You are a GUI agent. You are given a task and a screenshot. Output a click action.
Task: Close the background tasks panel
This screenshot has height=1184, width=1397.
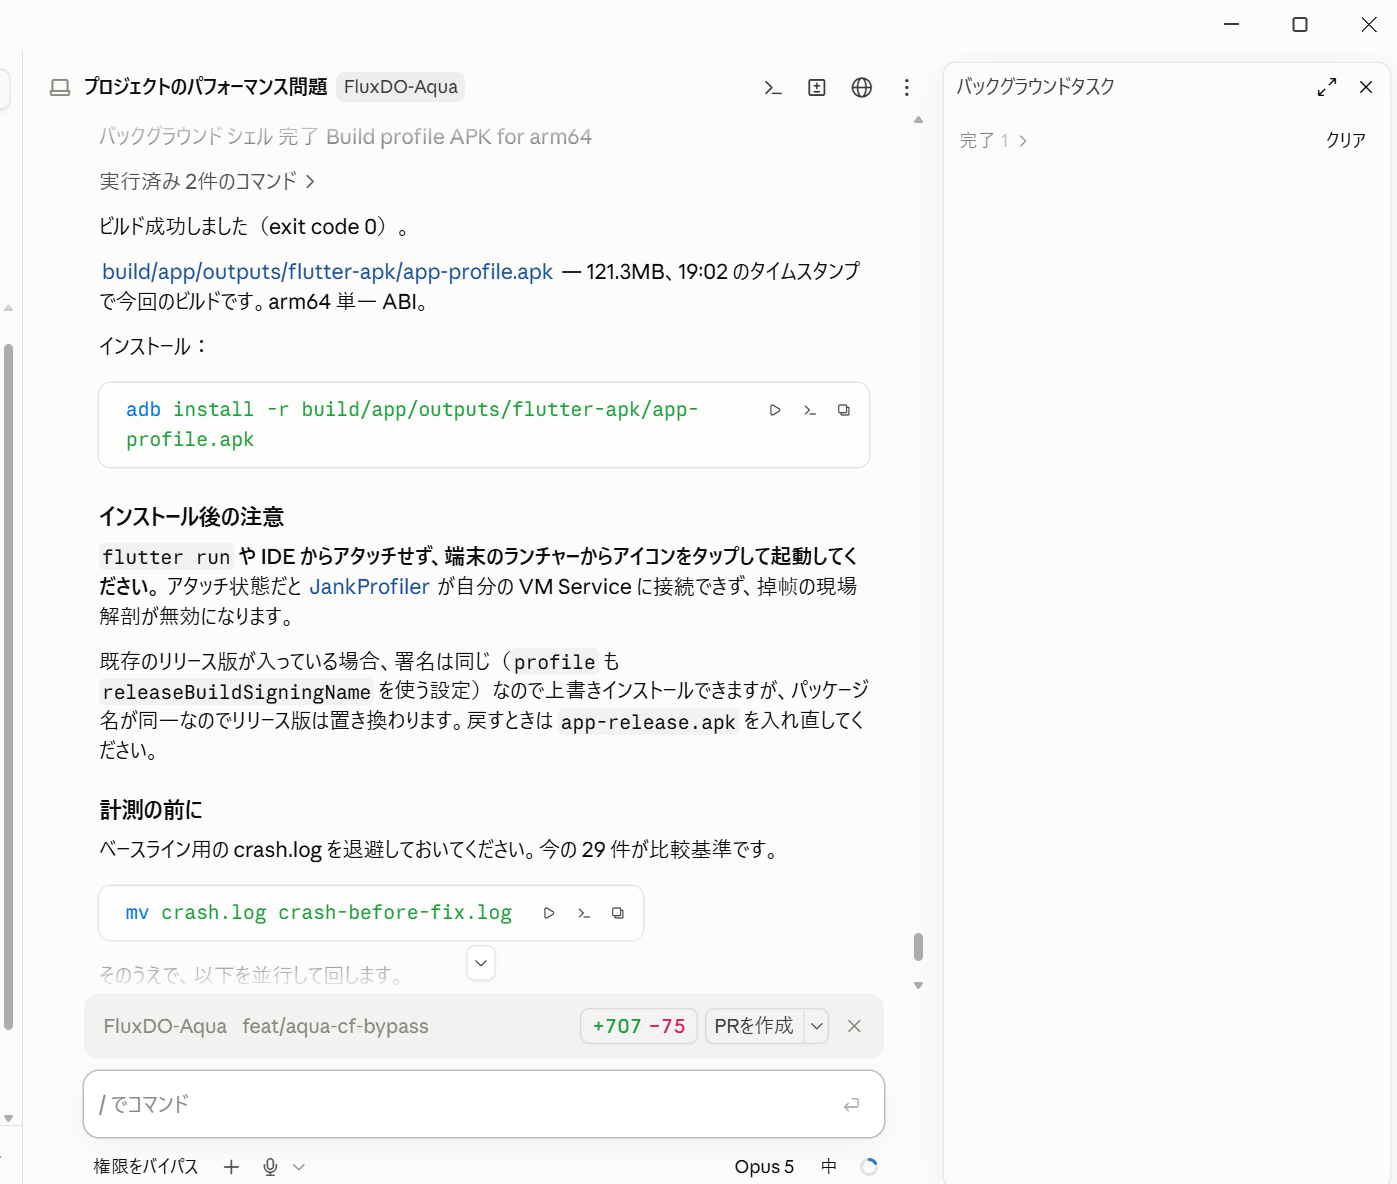pyautogui.click(x=1366, y=87)
